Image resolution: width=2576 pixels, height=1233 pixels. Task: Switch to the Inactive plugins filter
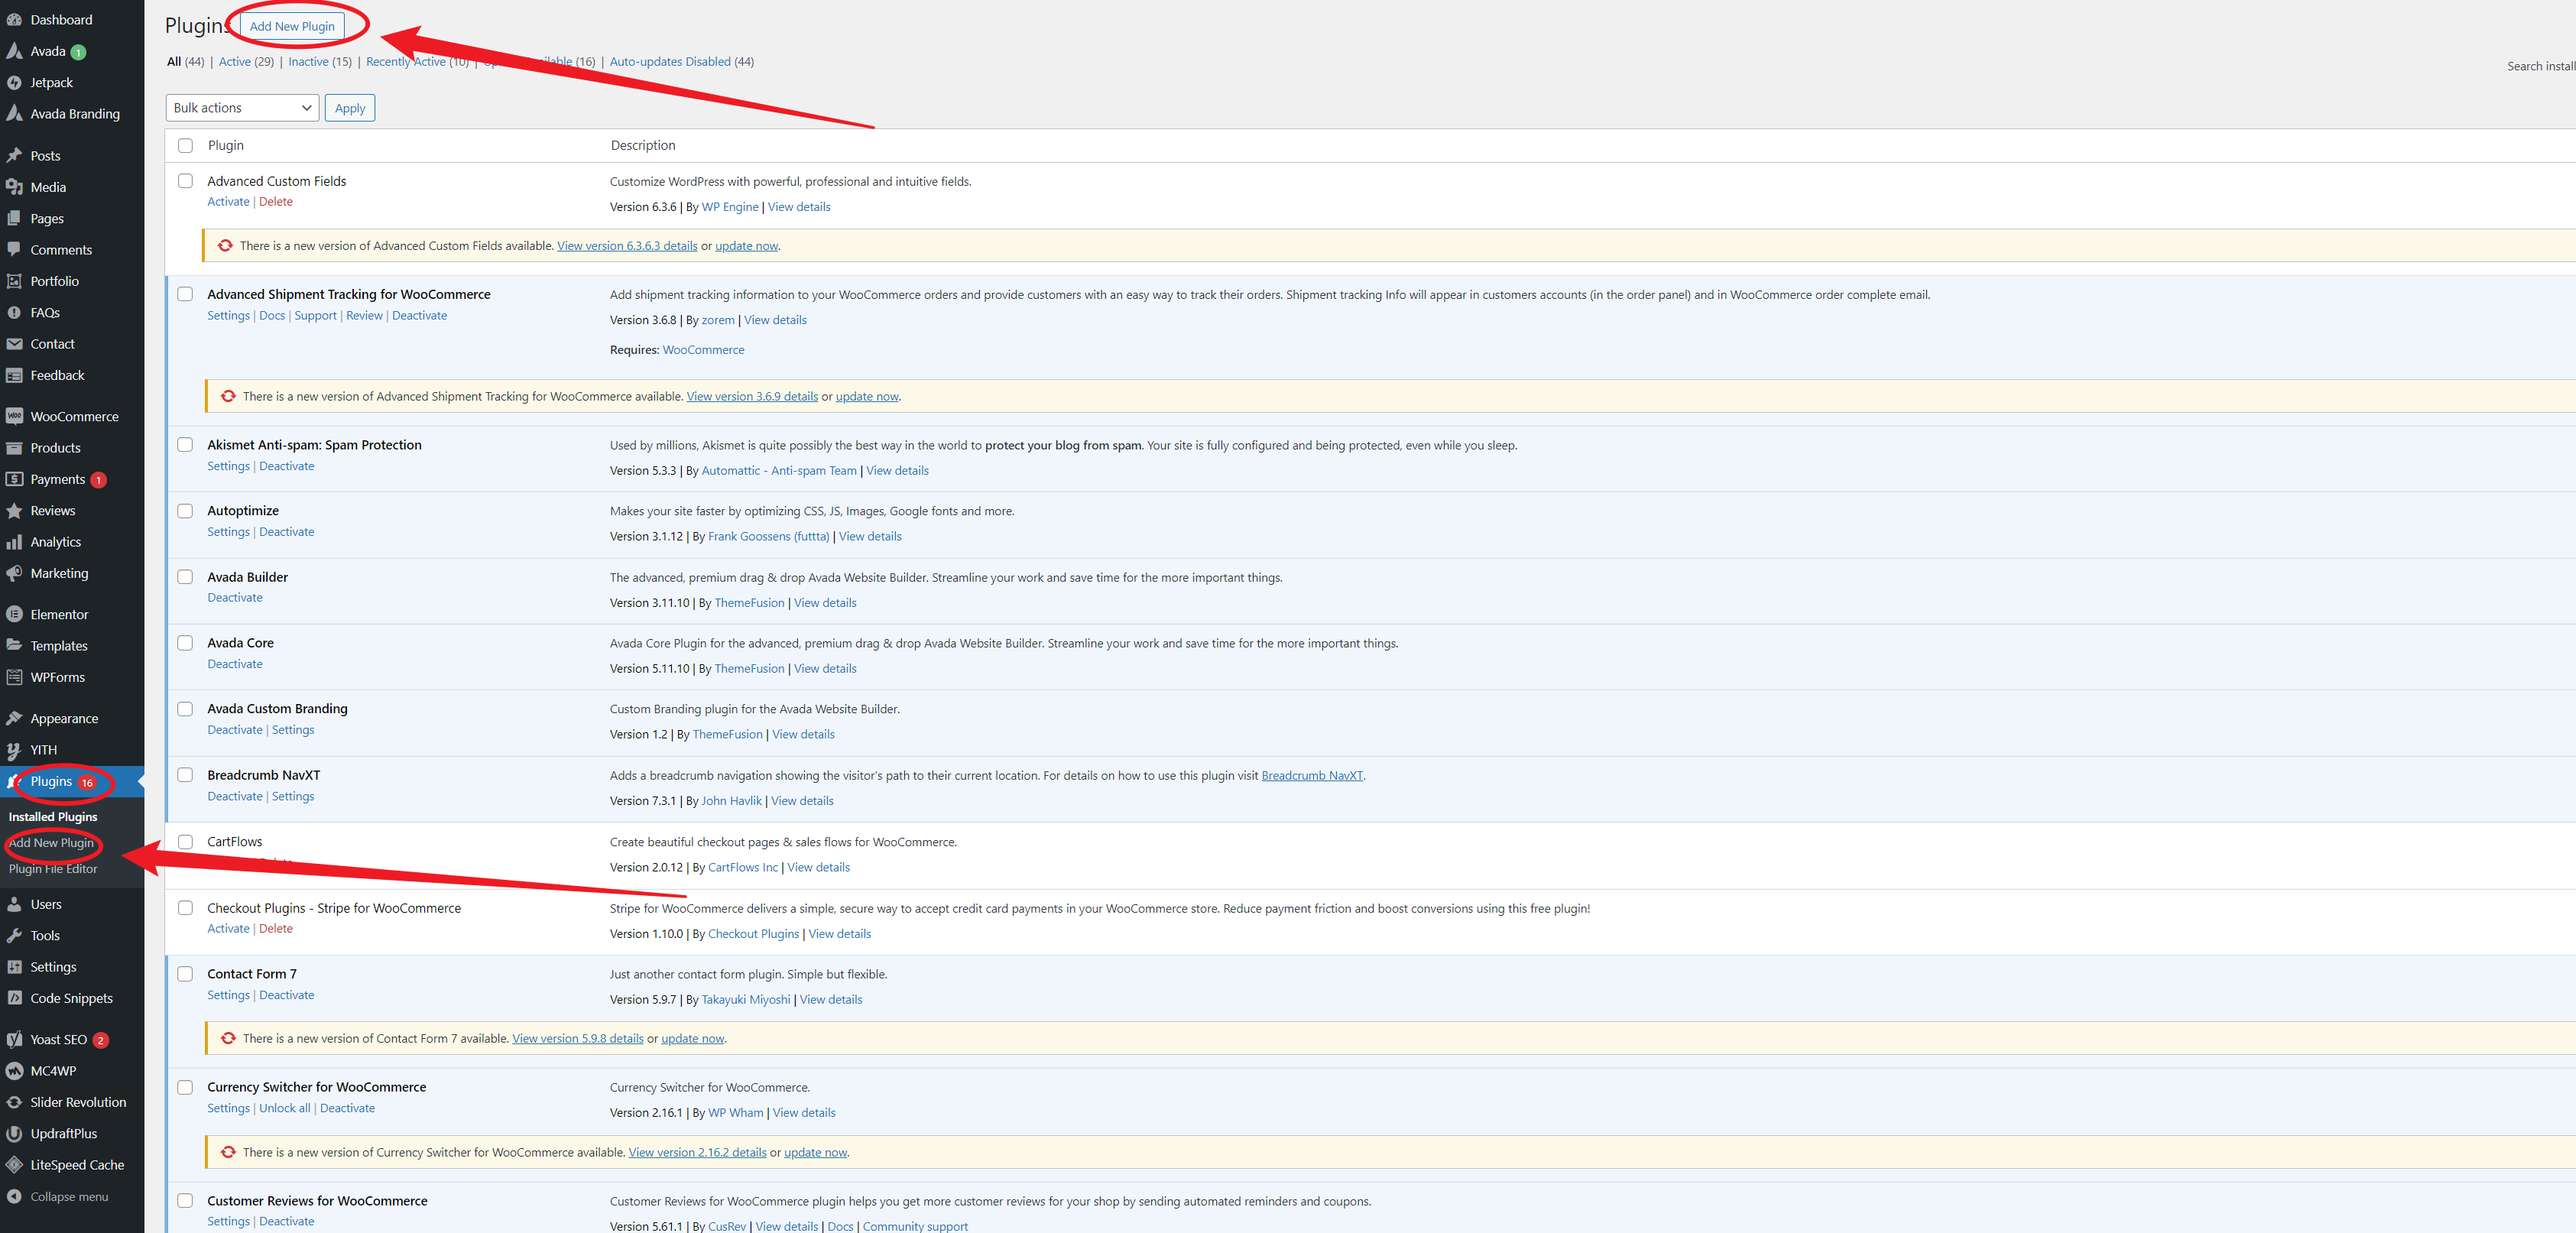pyautogui.click(x=309, y=61)
